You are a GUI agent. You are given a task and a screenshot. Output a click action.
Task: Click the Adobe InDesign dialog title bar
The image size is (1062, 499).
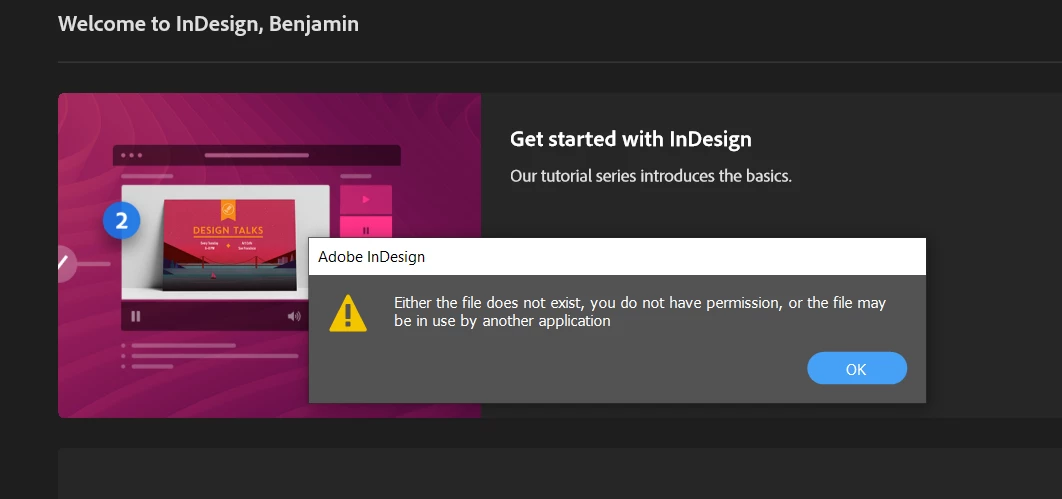617,257
